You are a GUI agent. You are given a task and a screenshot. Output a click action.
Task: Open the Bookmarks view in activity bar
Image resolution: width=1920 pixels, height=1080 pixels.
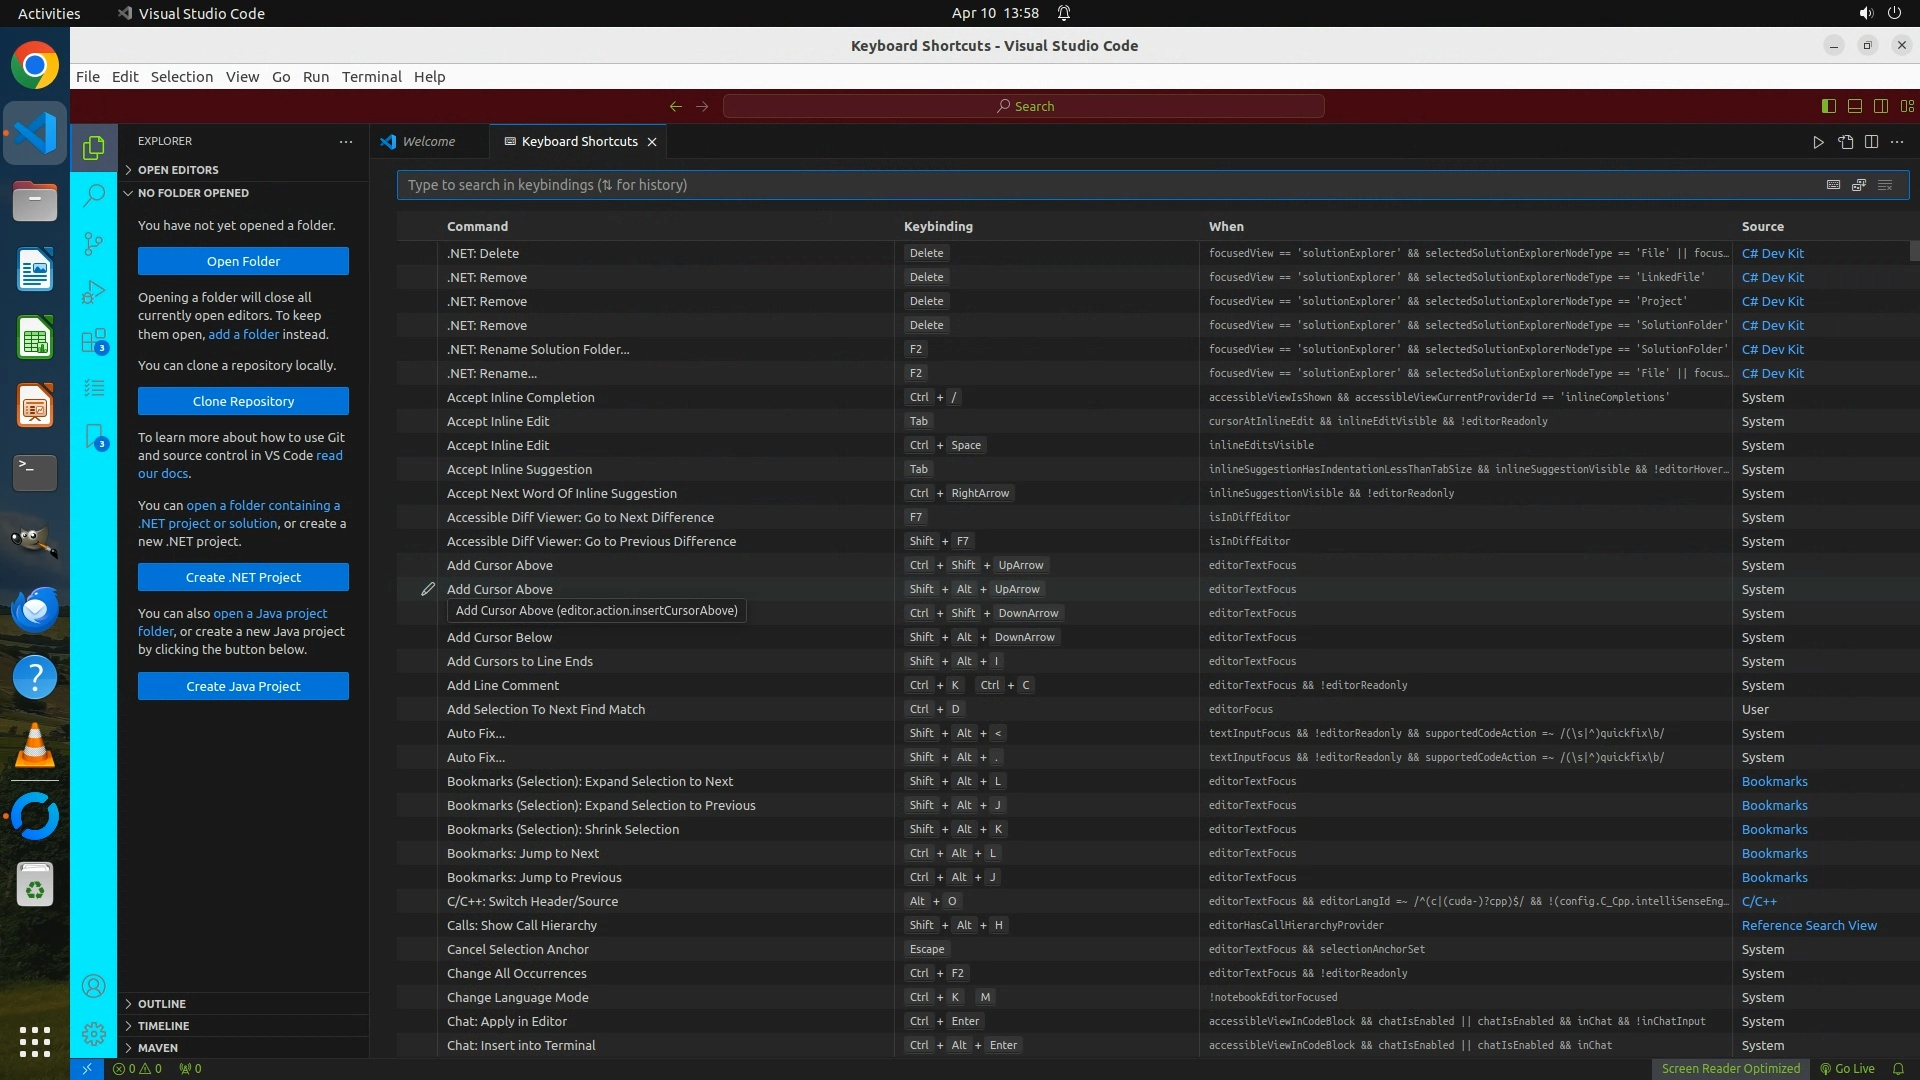click(93, 436)
